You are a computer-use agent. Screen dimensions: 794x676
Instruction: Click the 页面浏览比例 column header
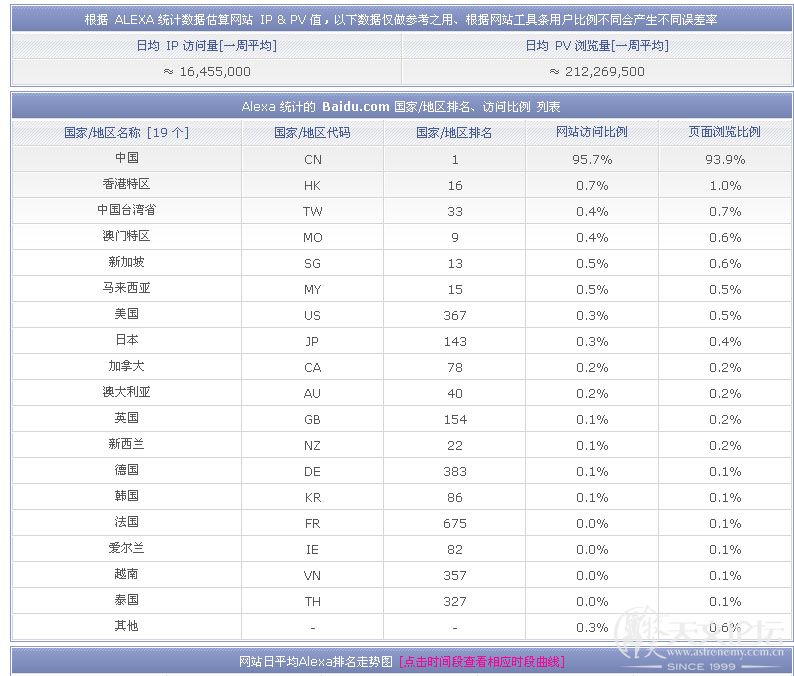pyautogui.click(x=725, y=132)
